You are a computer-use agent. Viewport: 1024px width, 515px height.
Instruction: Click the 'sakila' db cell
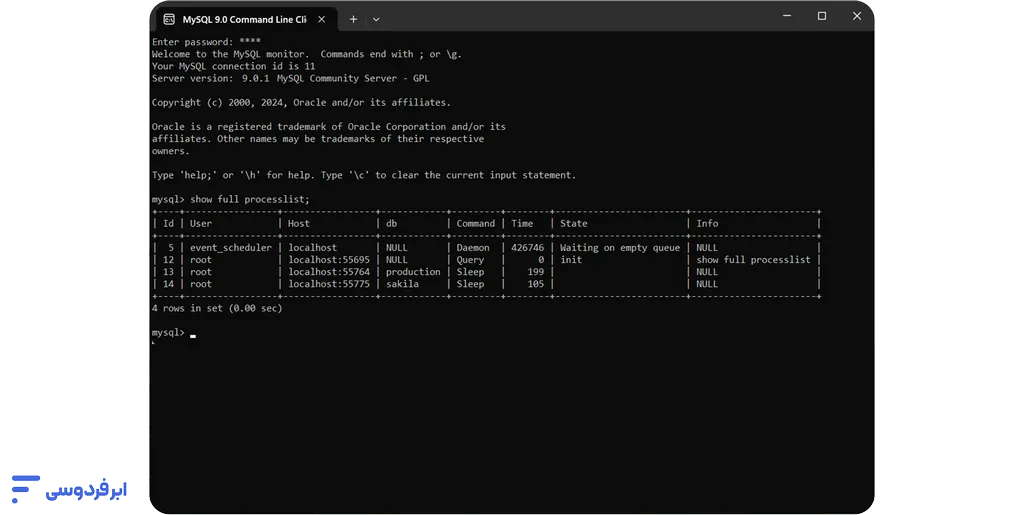point(402,284)
